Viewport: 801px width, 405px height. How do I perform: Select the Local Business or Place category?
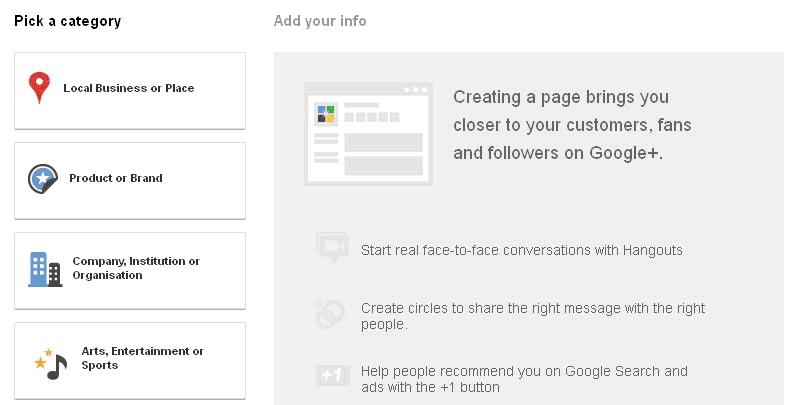tap(130, 91)
